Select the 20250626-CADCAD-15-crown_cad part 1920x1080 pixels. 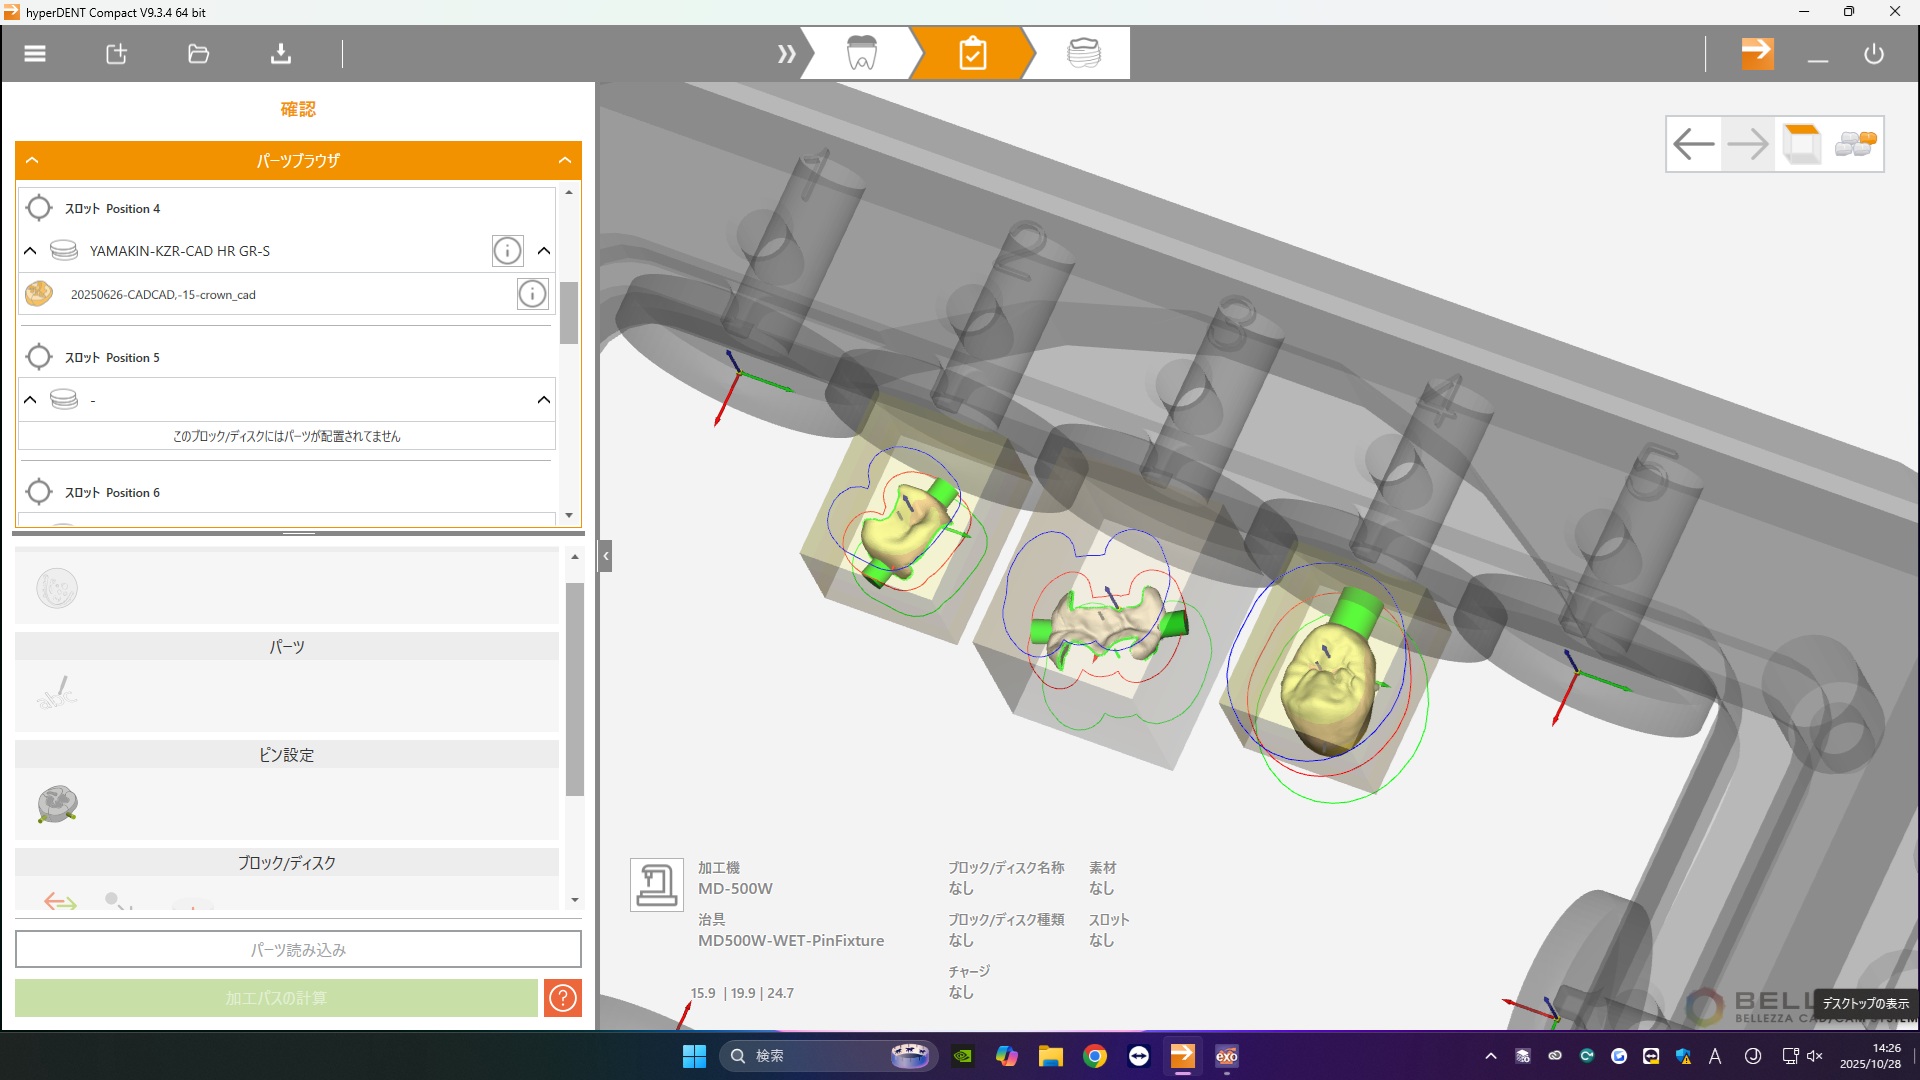163,295
